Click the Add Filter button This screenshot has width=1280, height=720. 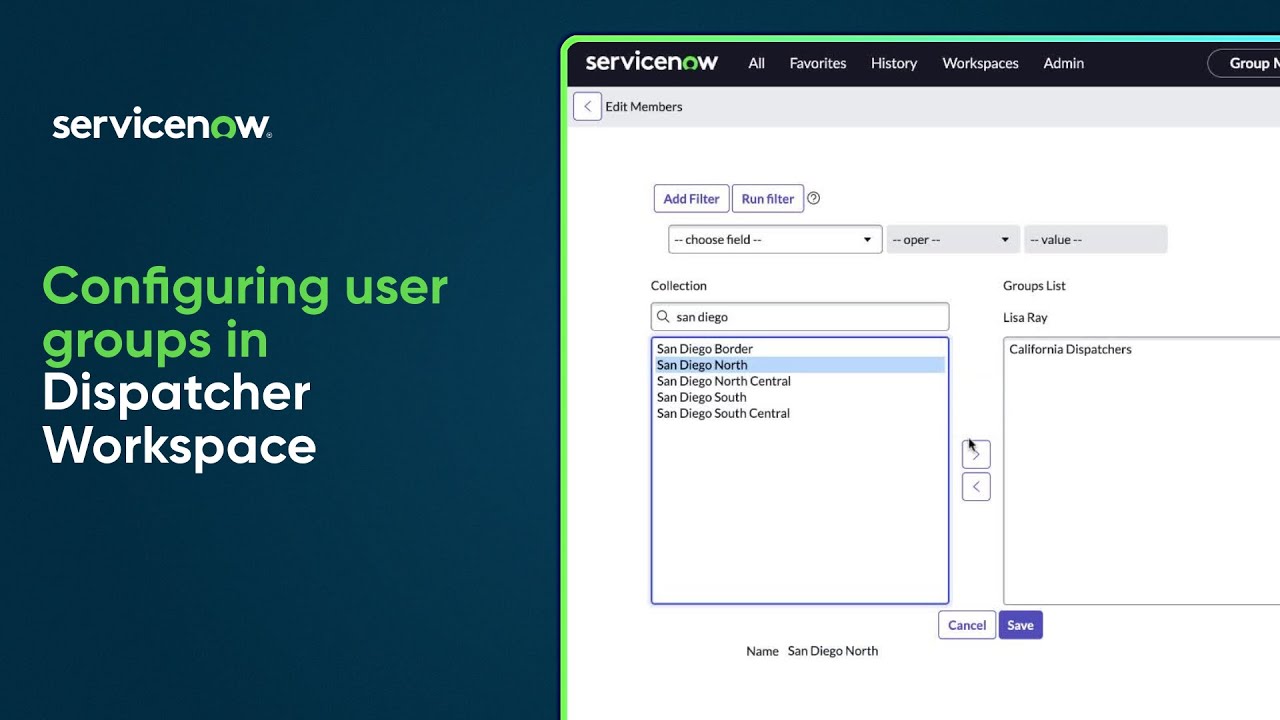pyautogui.click(x=690, y=198)
